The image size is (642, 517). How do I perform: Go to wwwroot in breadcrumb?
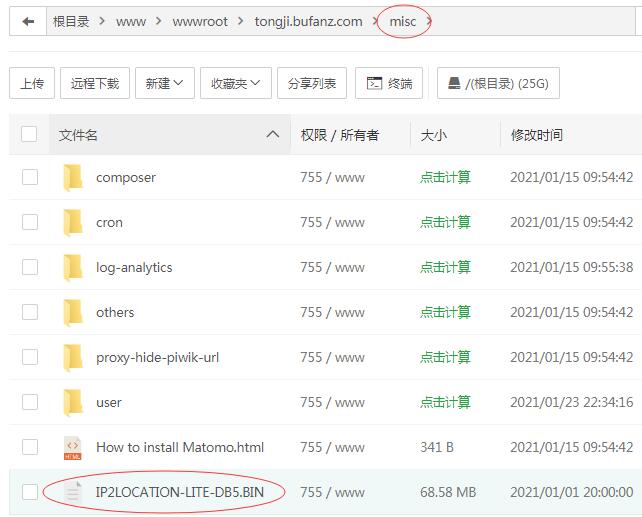point(200,21)
